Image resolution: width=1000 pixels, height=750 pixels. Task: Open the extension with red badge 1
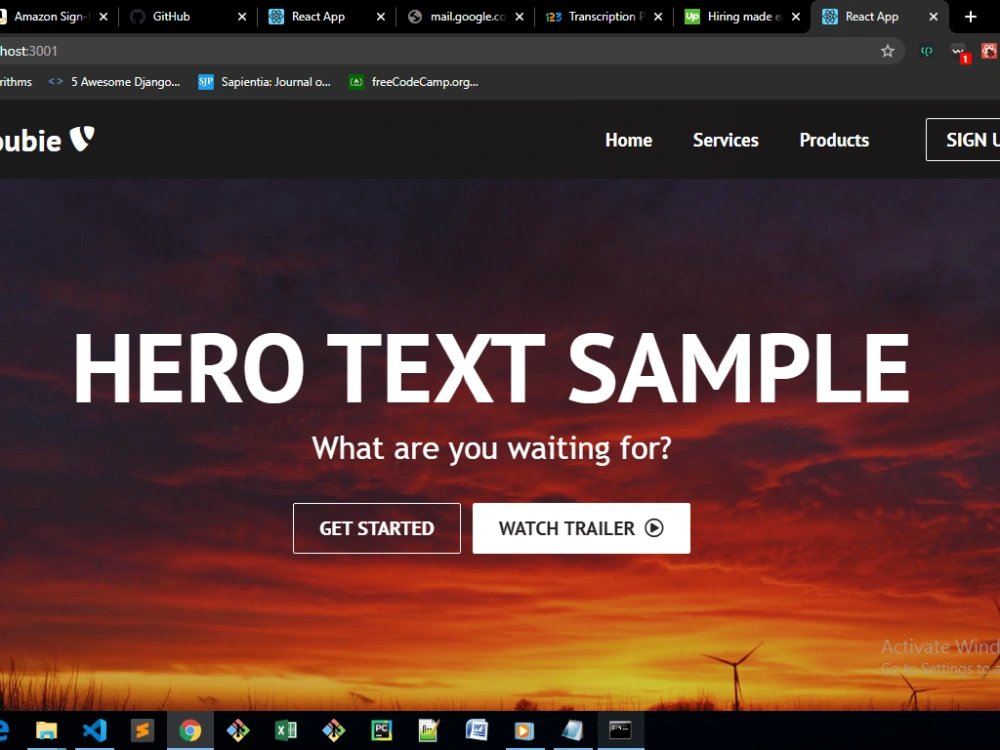tap(959, 52)
